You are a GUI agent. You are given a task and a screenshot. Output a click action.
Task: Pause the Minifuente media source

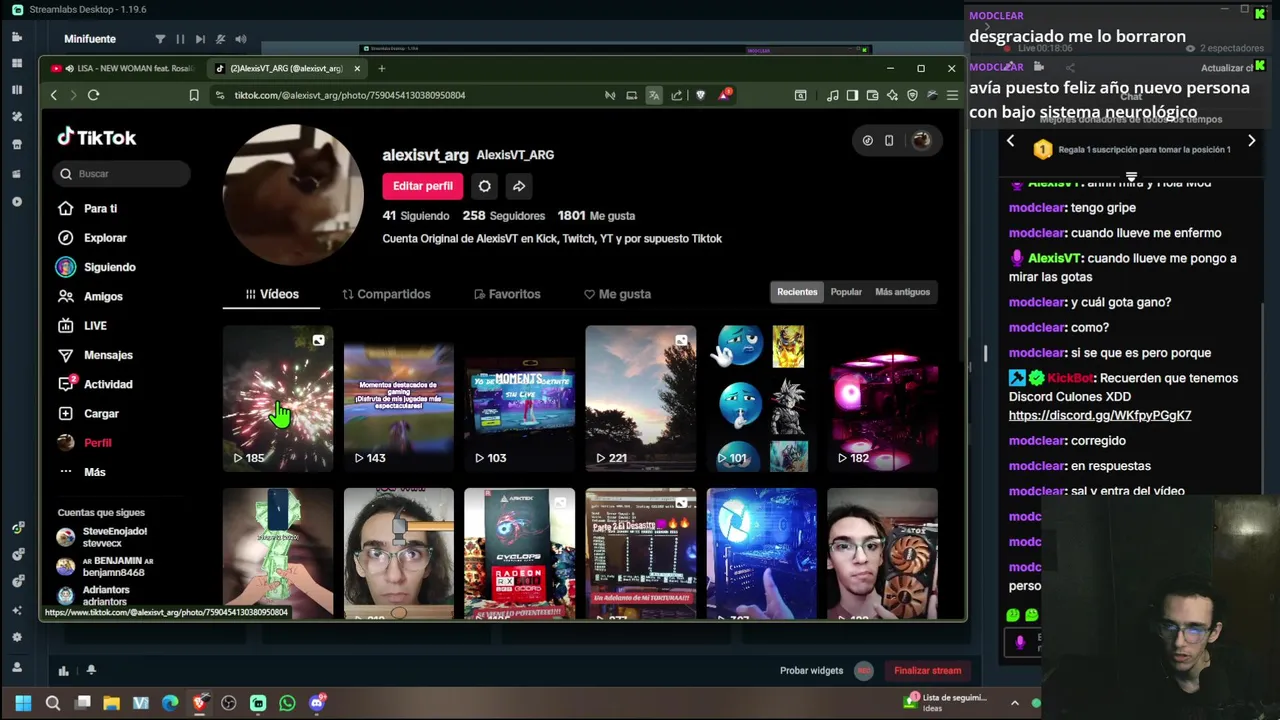click(180, 39)
